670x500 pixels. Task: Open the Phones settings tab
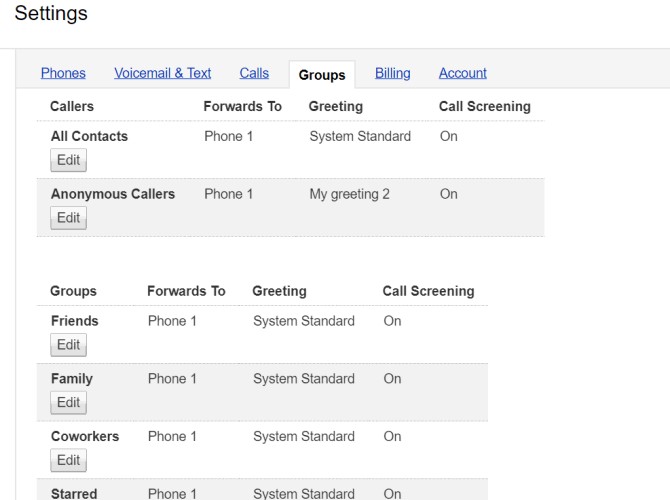pyautogui.click(x=63, y=73)
